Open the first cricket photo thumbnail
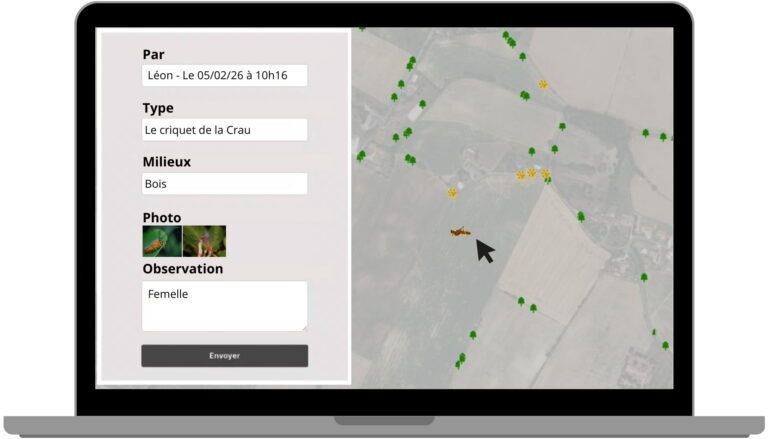This screenshot has width=768, height=439. (161, 241)
